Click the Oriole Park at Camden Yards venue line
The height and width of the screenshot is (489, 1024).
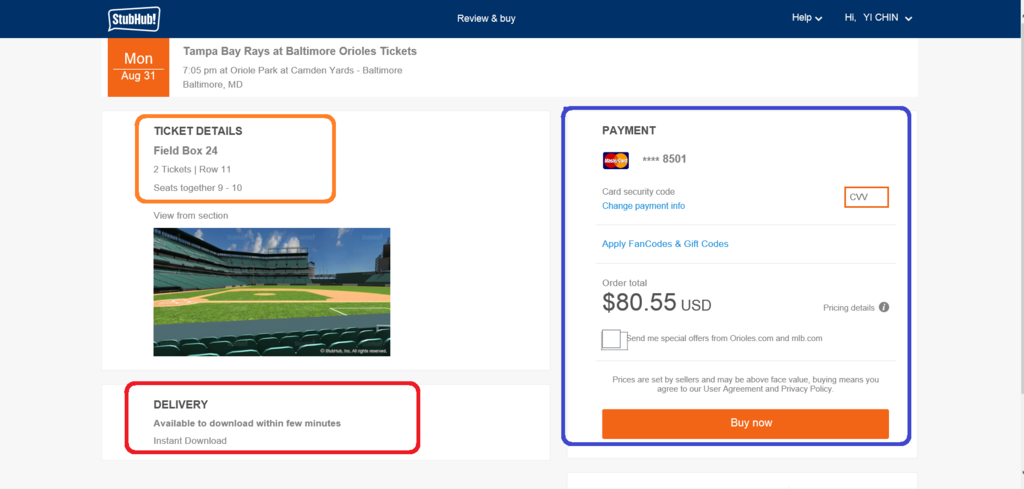292,71
